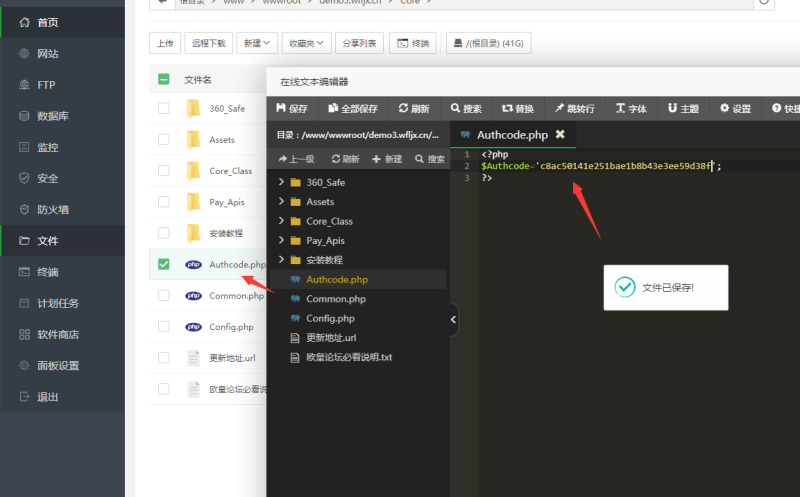Open the 新建 dropdown in file manager
The image size is (800, 497).
tap(257, 43)
